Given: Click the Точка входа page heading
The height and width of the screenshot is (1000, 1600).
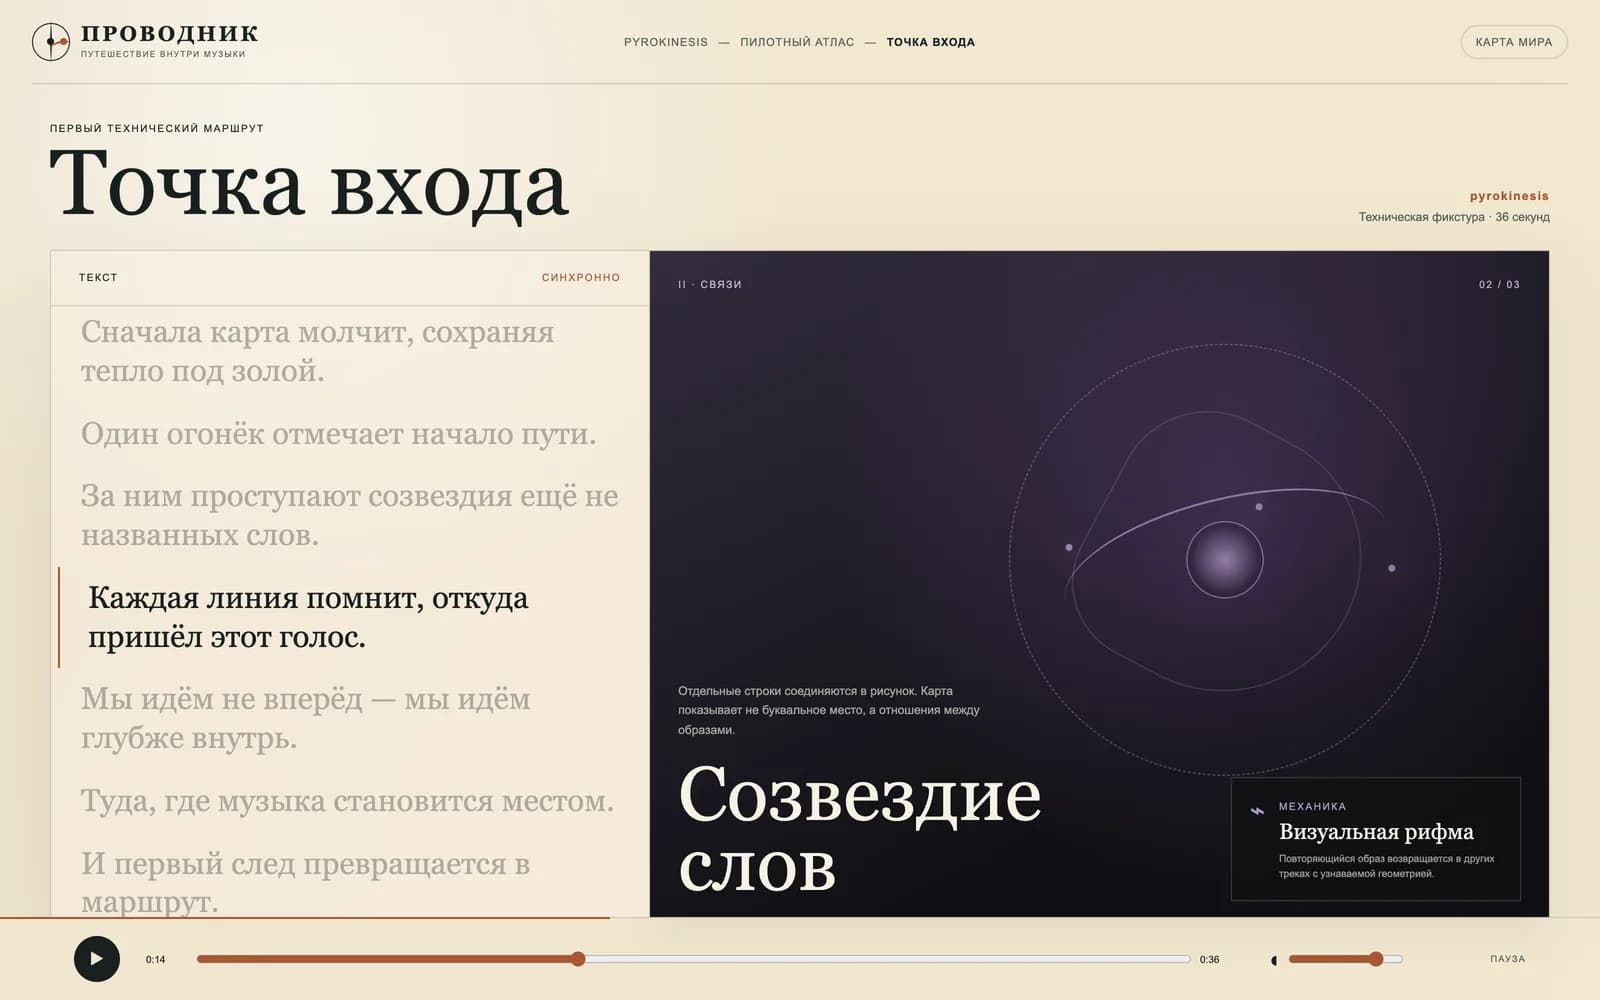Looking at the screenshot, I should [309, 184].
